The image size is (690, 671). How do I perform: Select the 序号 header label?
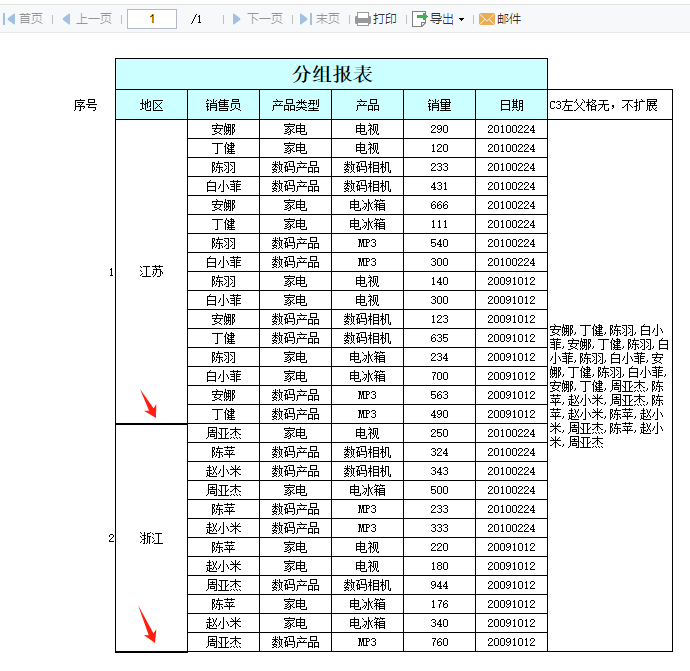[85, 105]
